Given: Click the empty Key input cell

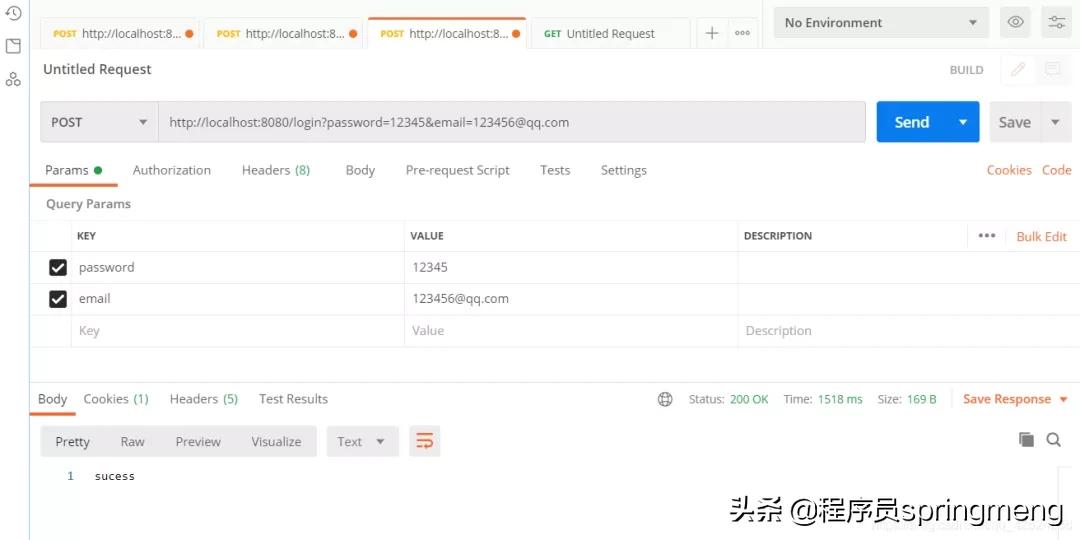Looking at the screenshot, I should click(238, 331).
